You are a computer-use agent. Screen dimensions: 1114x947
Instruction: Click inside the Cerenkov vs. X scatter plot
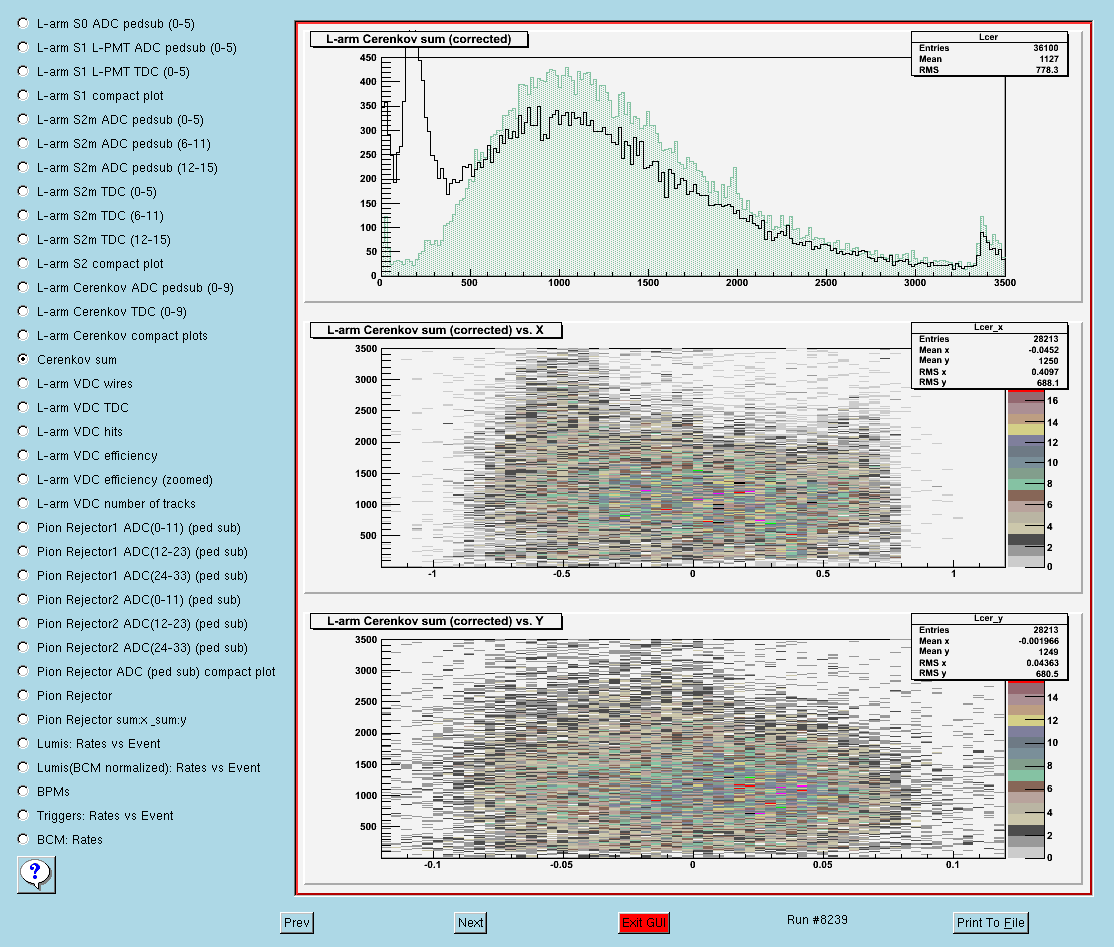click(x=693, y=458)
